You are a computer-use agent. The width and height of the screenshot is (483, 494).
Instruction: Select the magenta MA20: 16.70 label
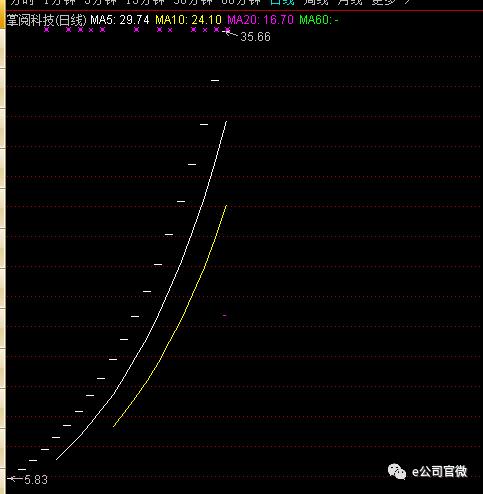click(260, 20)
